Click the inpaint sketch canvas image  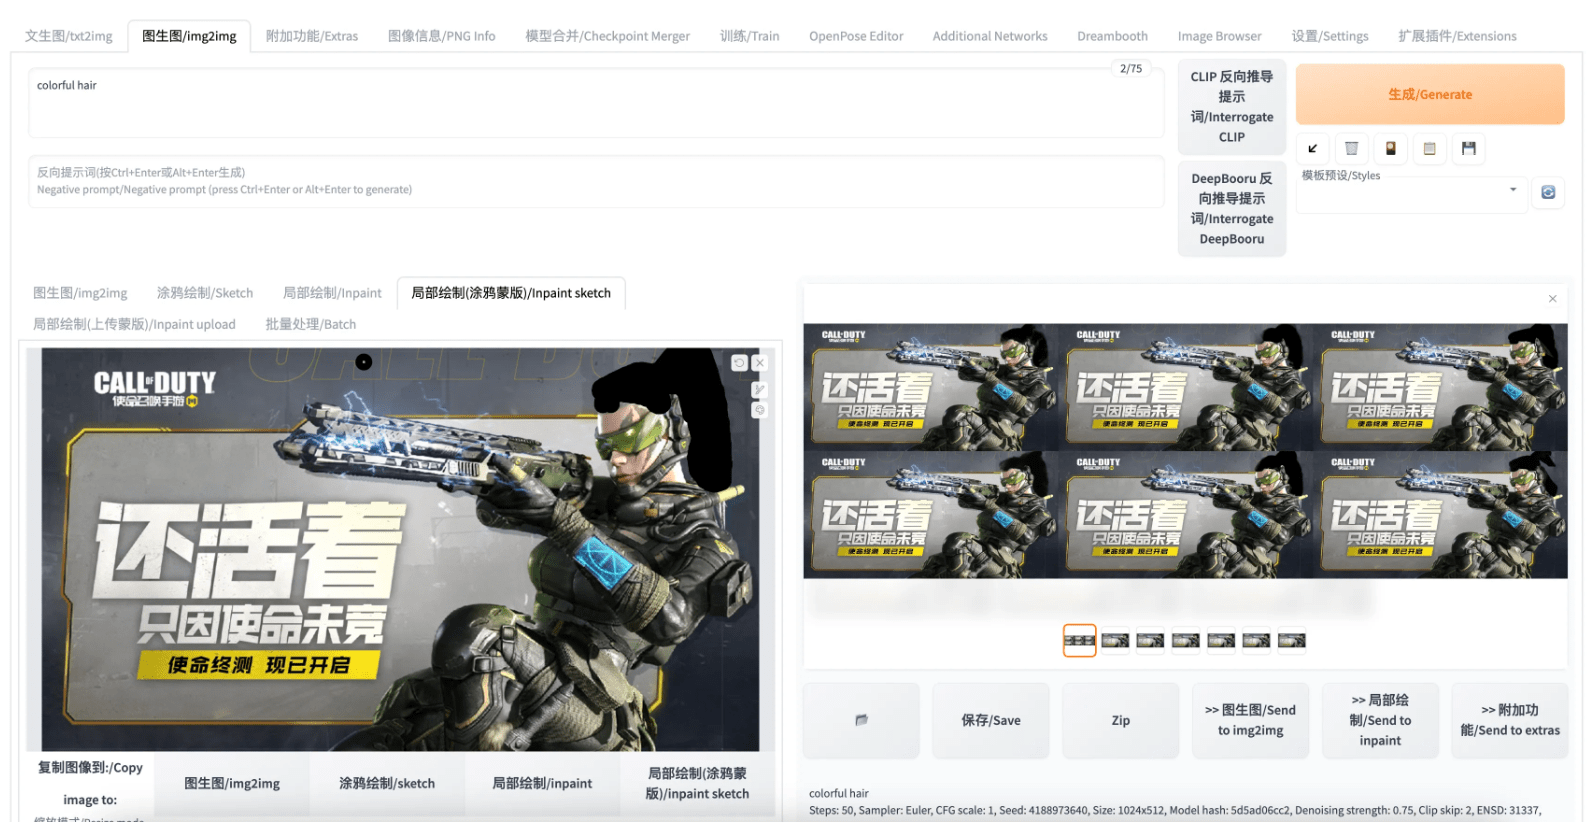400,549
